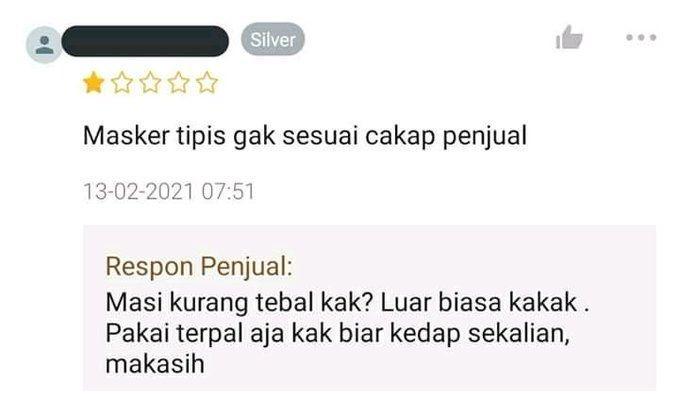Click the third empty star

point(150,83)
